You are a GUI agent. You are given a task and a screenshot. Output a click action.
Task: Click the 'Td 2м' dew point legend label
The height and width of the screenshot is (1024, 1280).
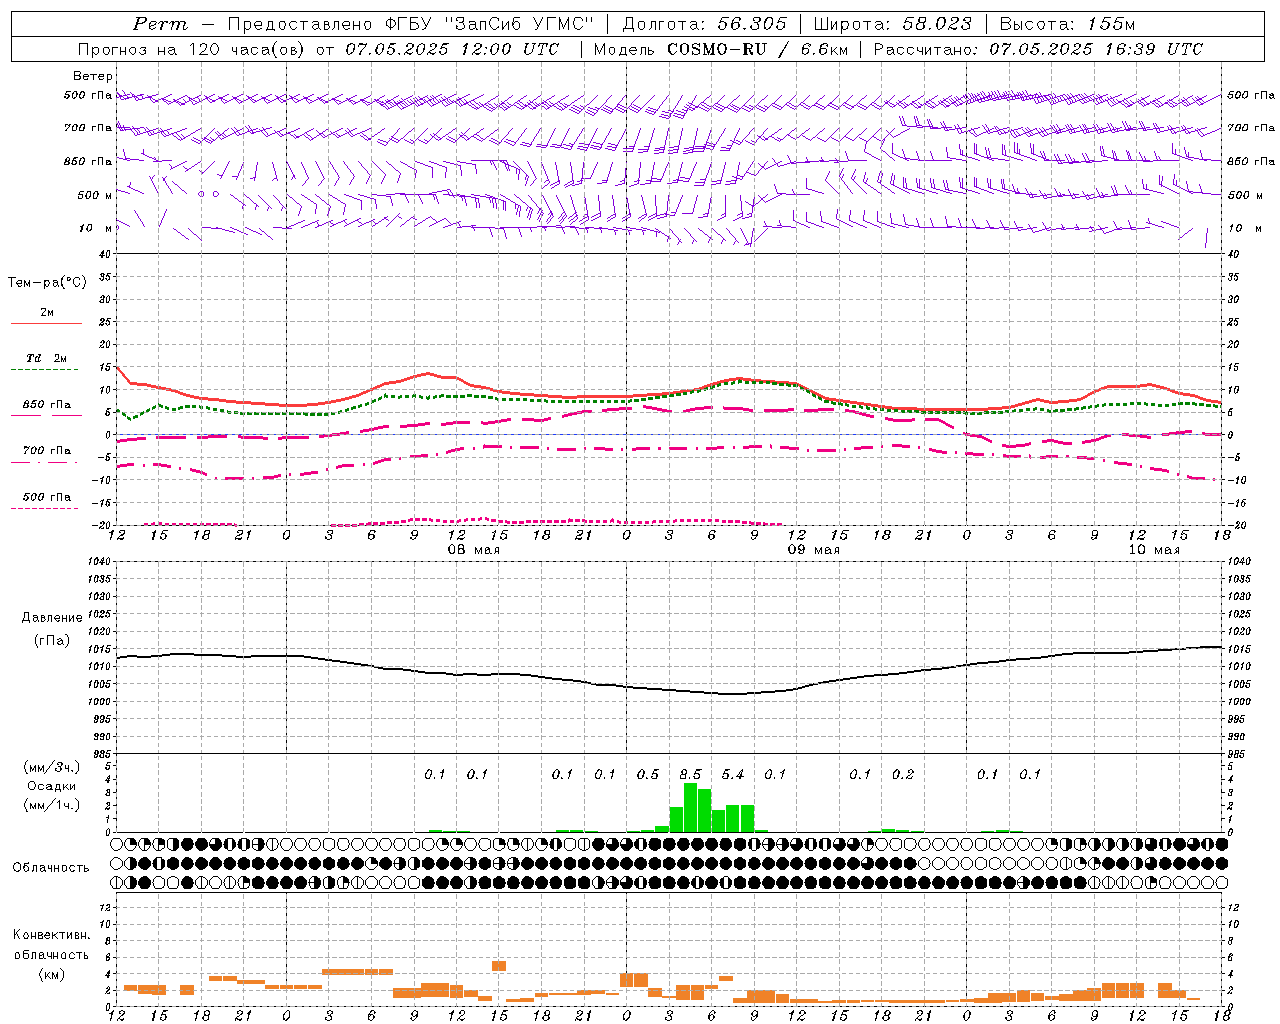coord(47,358)
